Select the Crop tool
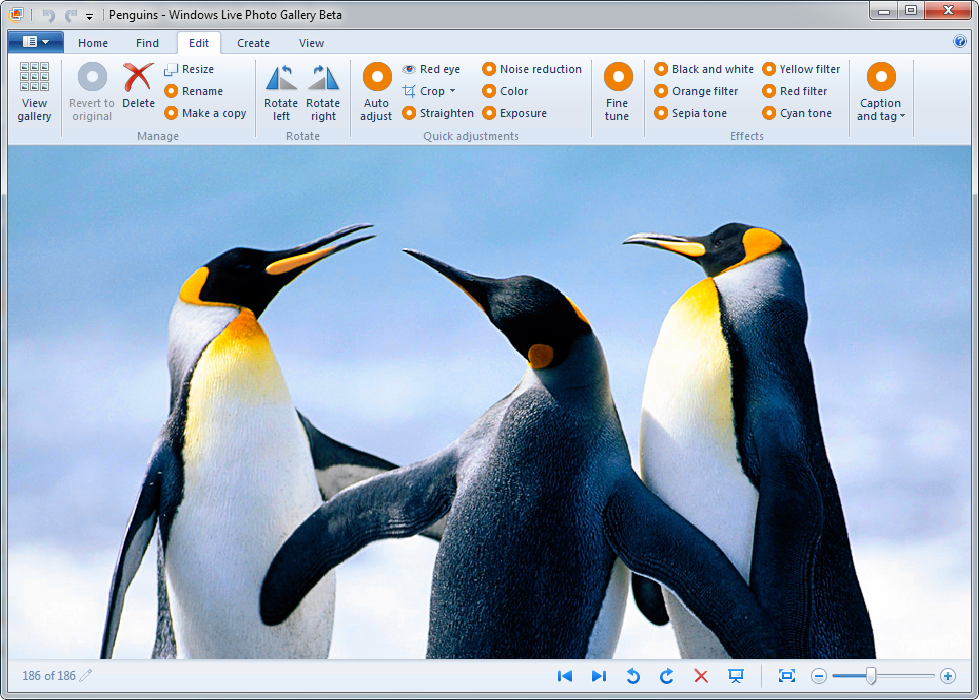Image resolution: width=979 pixels, height=700 pixels. (423, 91)
